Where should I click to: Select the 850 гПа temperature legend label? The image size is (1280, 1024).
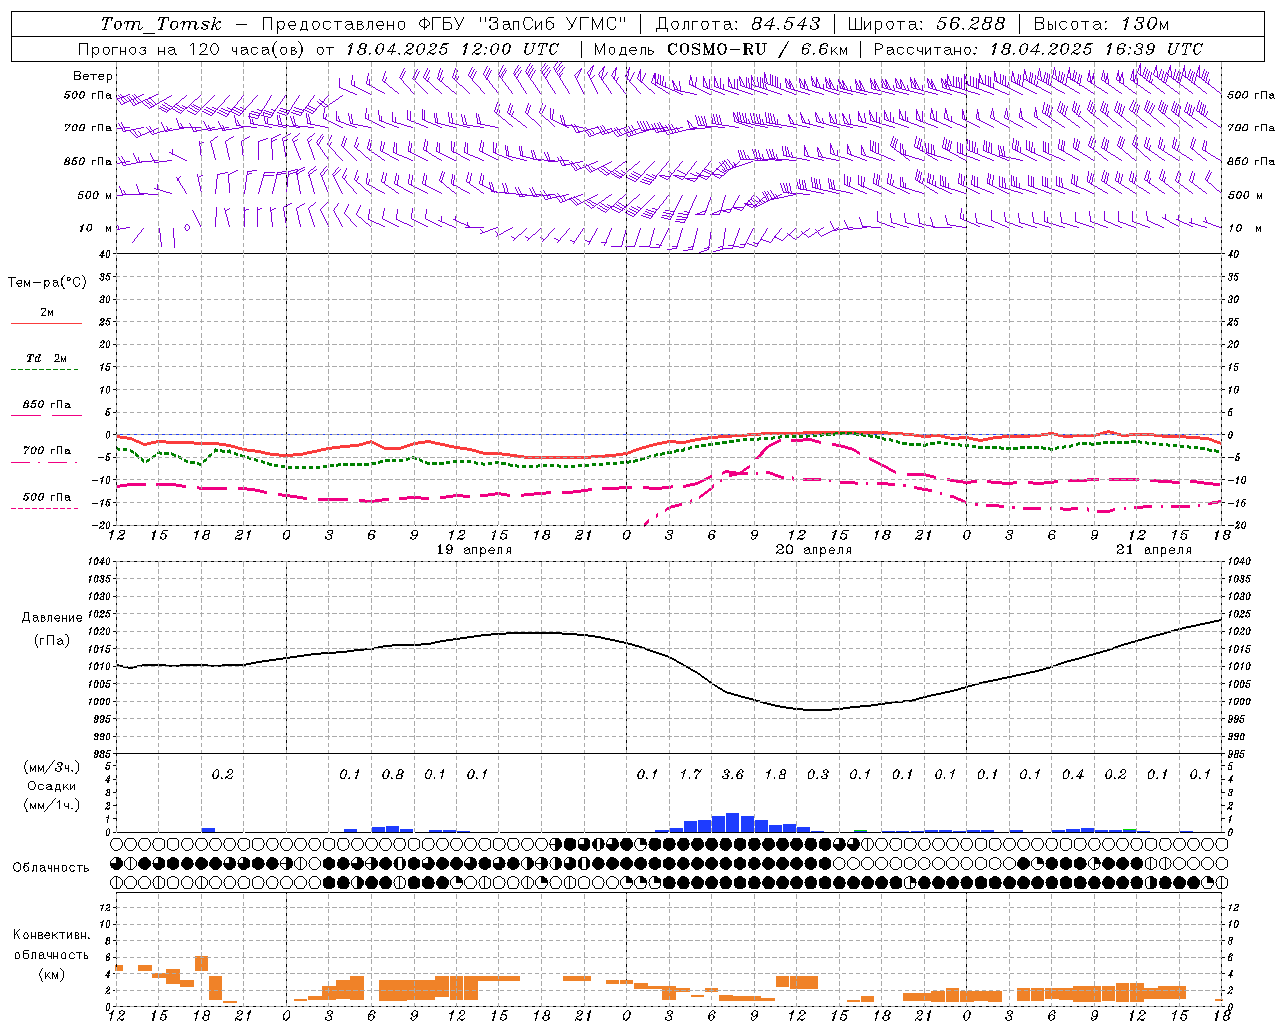(47, 405)
